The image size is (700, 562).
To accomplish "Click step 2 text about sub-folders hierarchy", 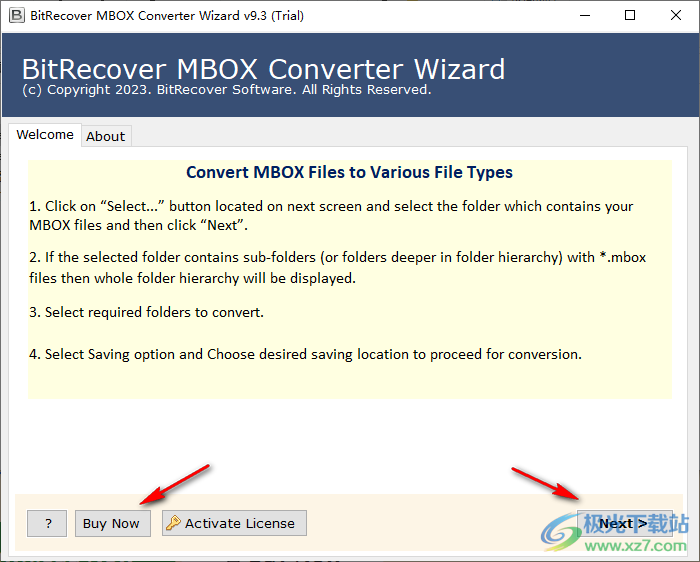I will [x=338, y=267].
